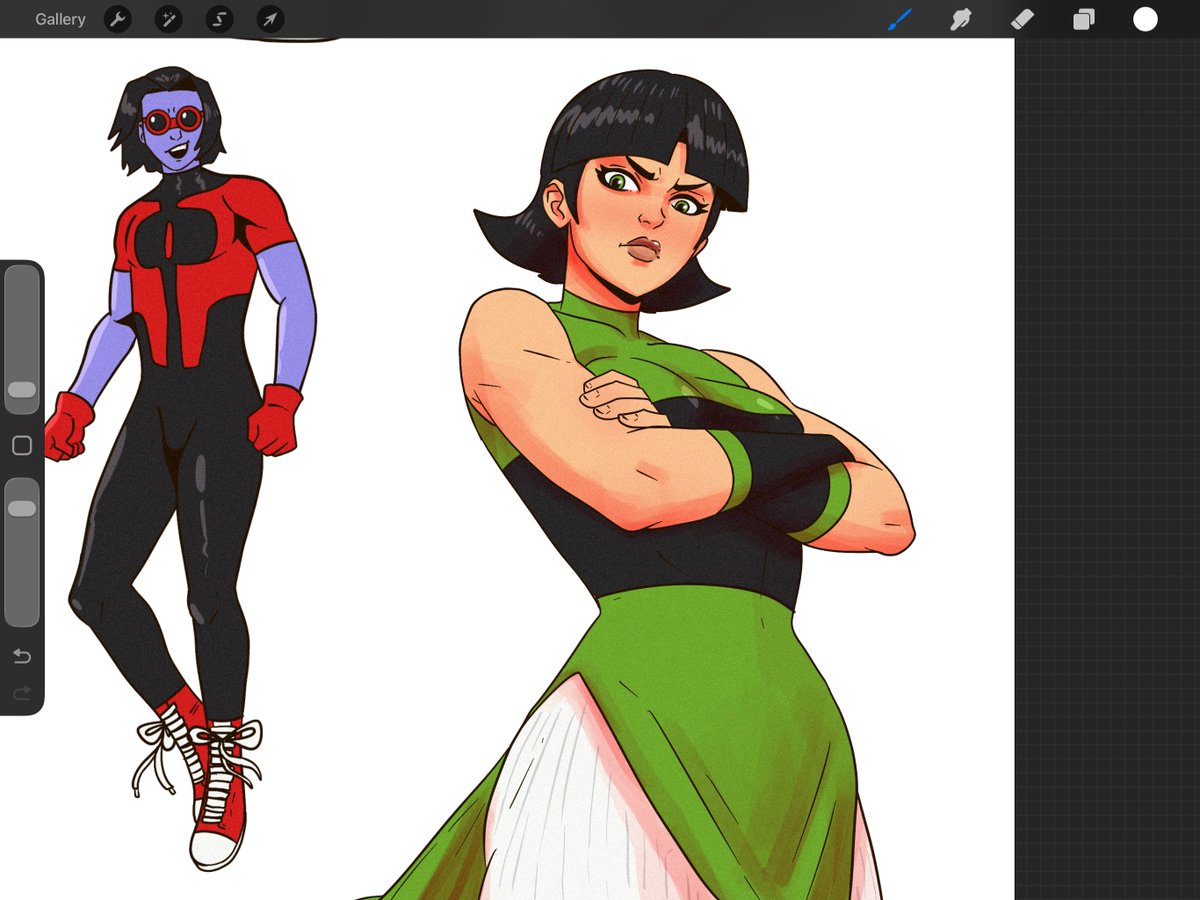The image size is (1200, 900).
Task: Open the Layers panel
Action: 1084,19
